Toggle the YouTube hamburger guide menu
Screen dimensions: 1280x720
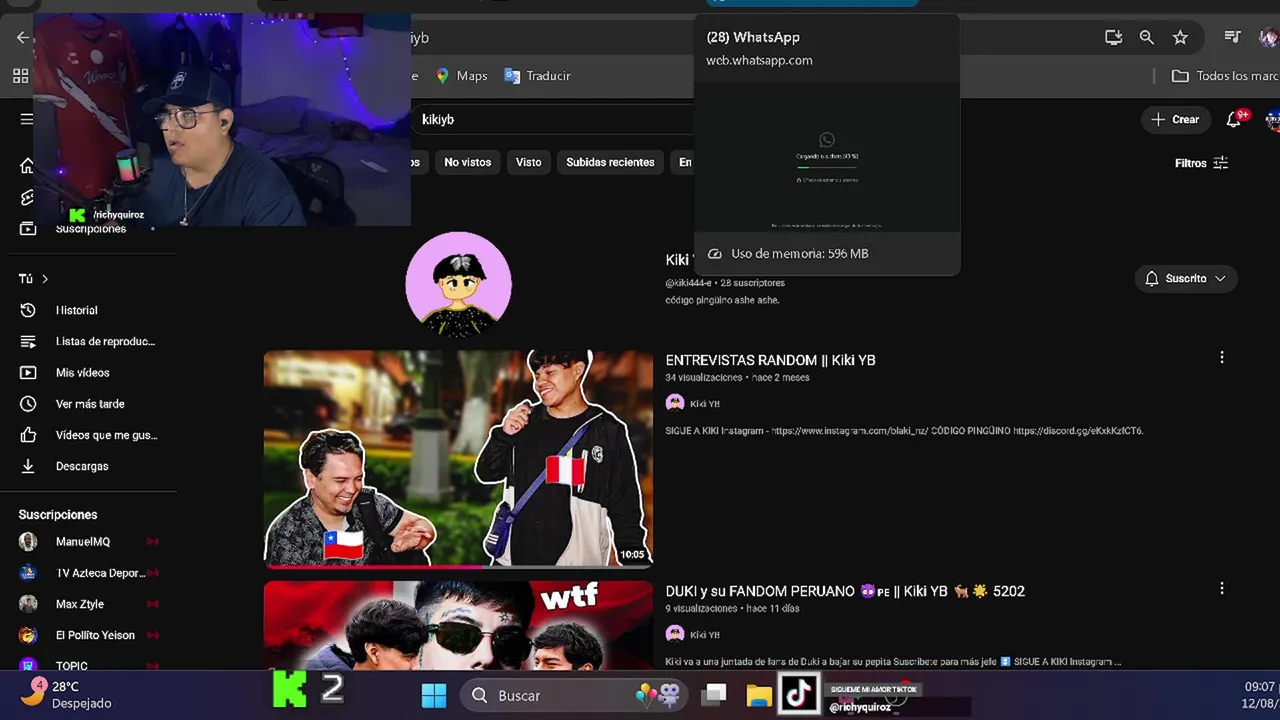tap(26, 119)
